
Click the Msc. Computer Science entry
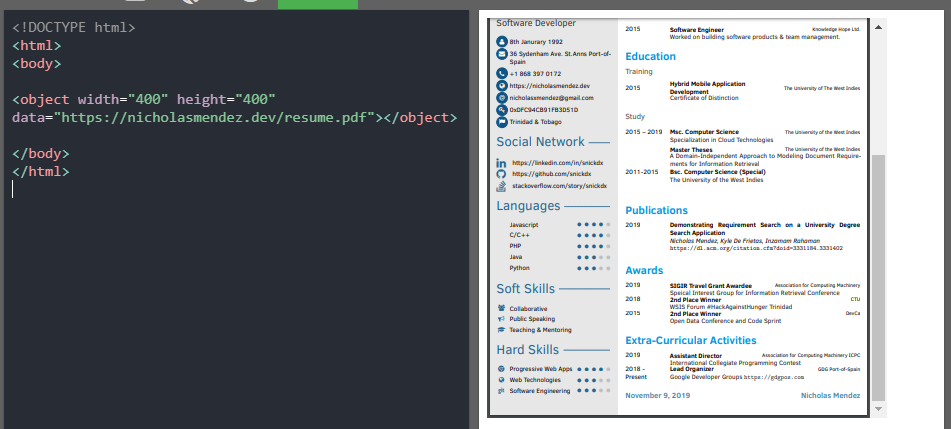tap(704, 132)
